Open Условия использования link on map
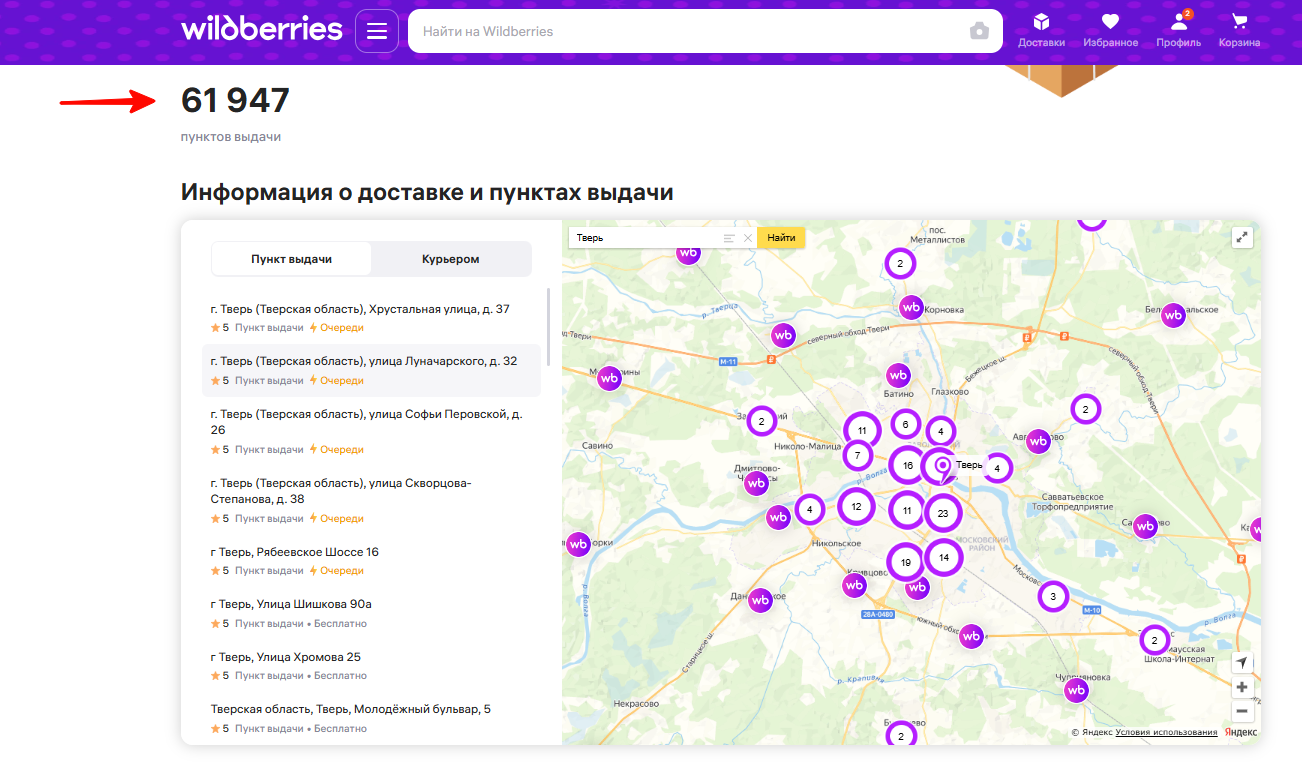 (x=1166, y=733)
